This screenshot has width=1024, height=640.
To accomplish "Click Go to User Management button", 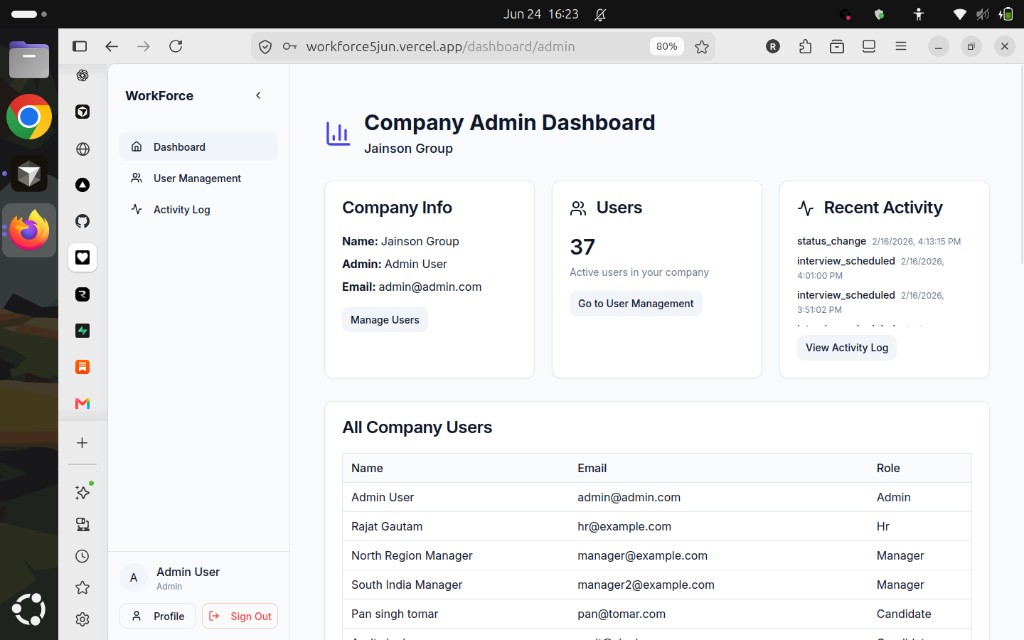I will click(x=635, y=304).
